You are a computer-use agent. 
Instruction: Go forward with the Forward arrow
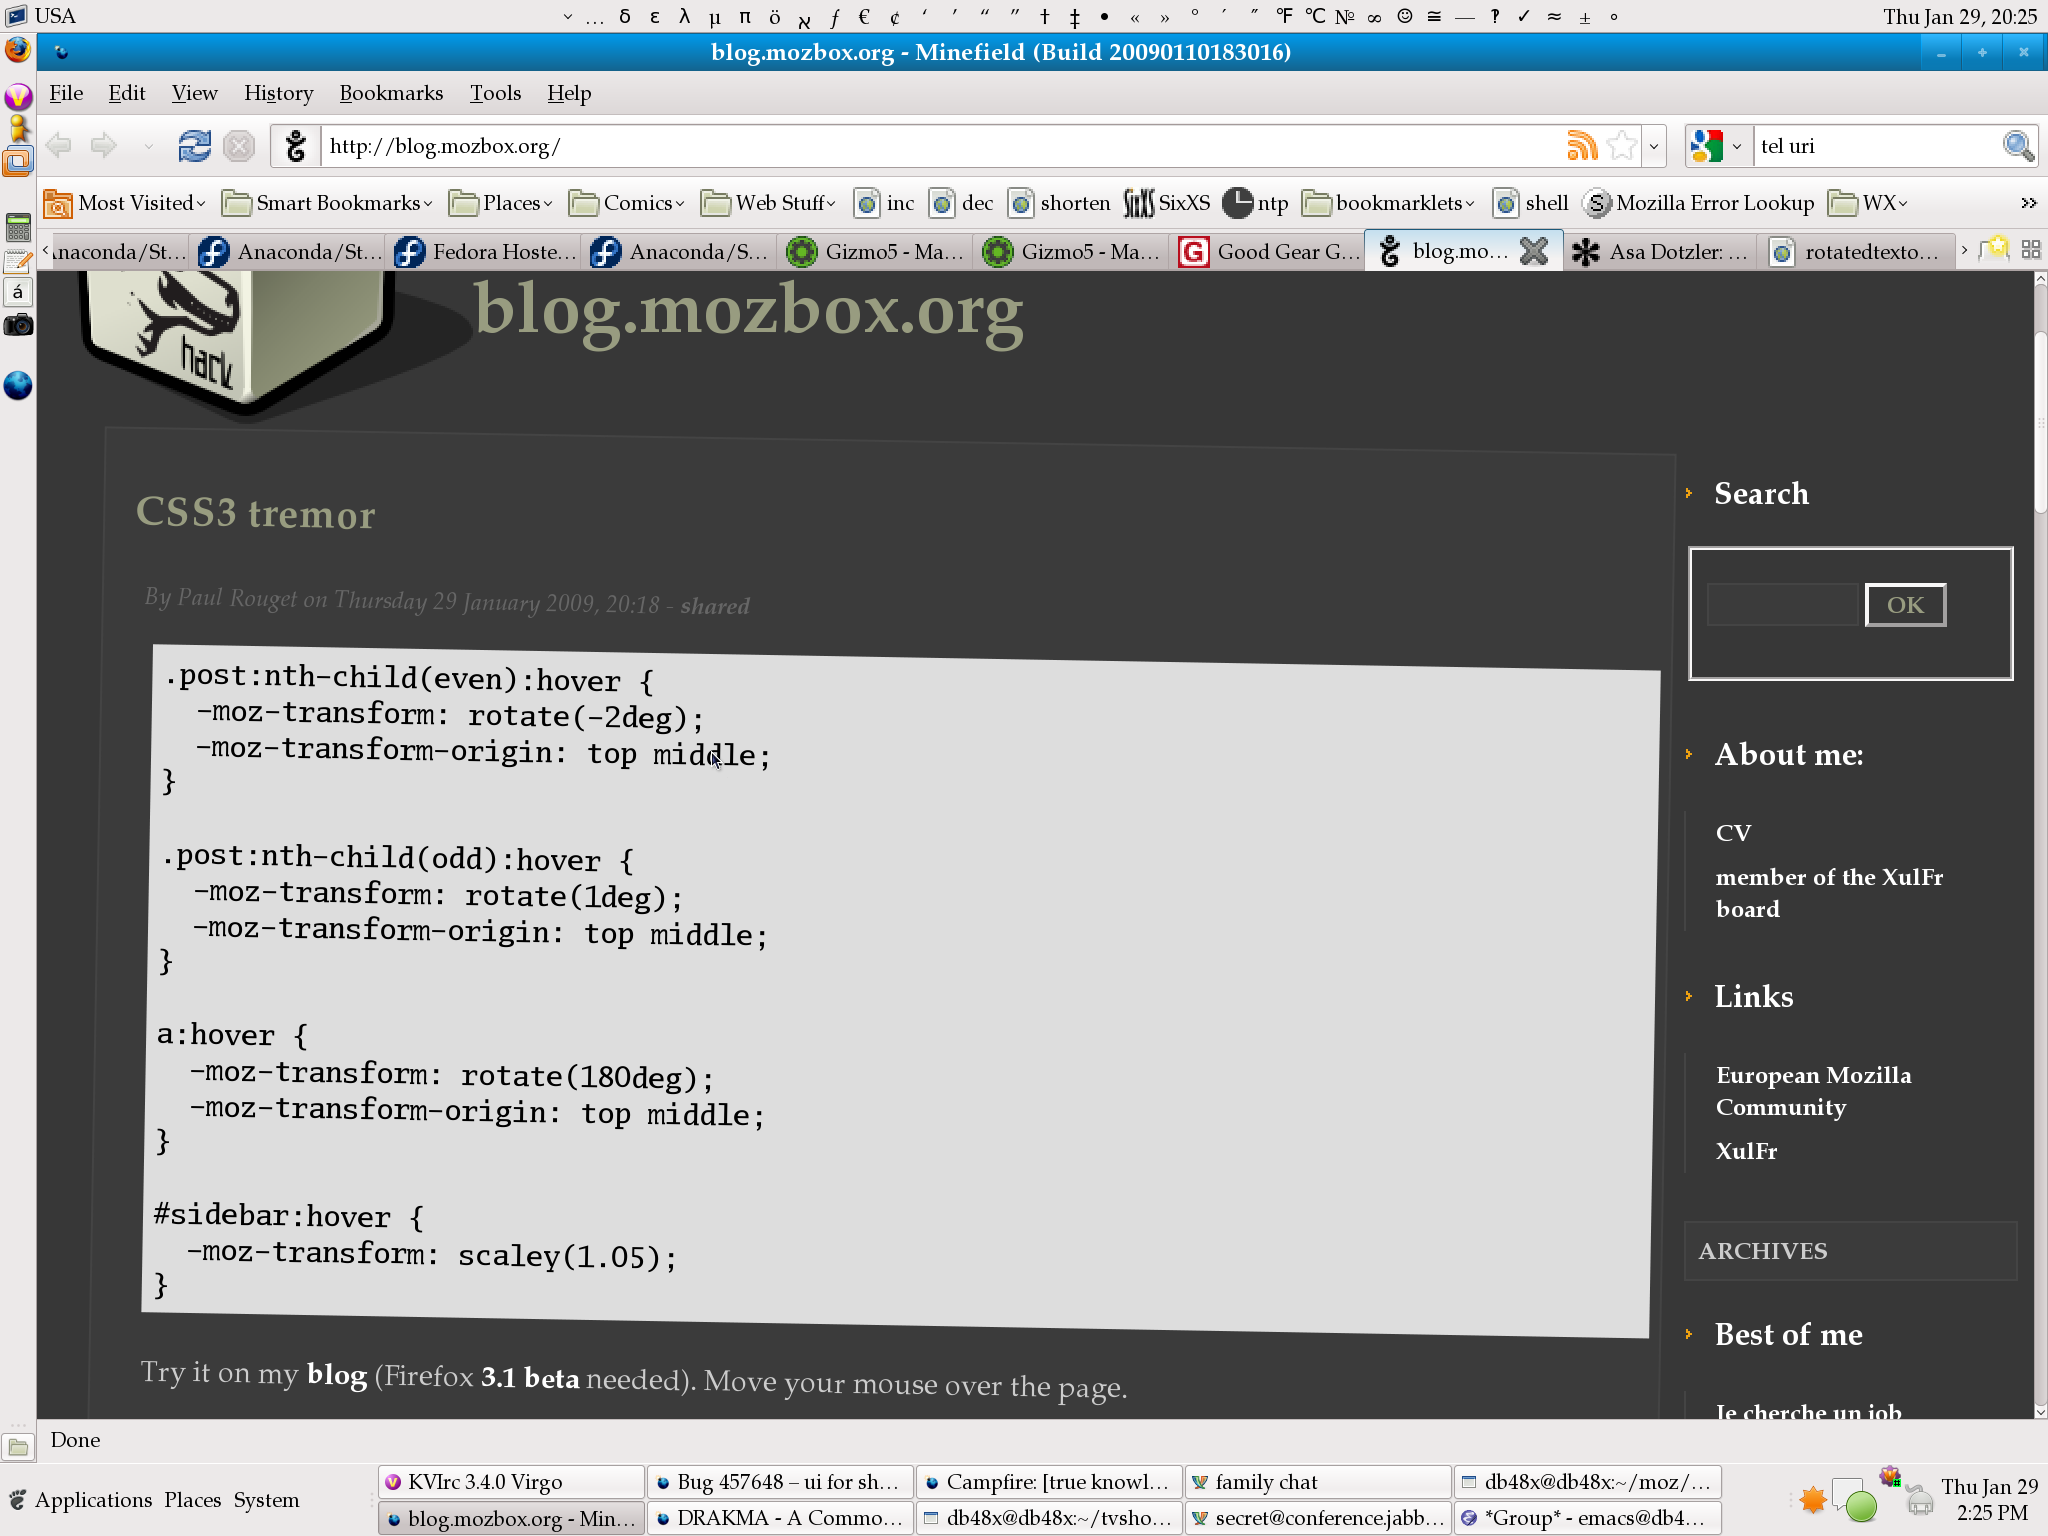point(104,146)
